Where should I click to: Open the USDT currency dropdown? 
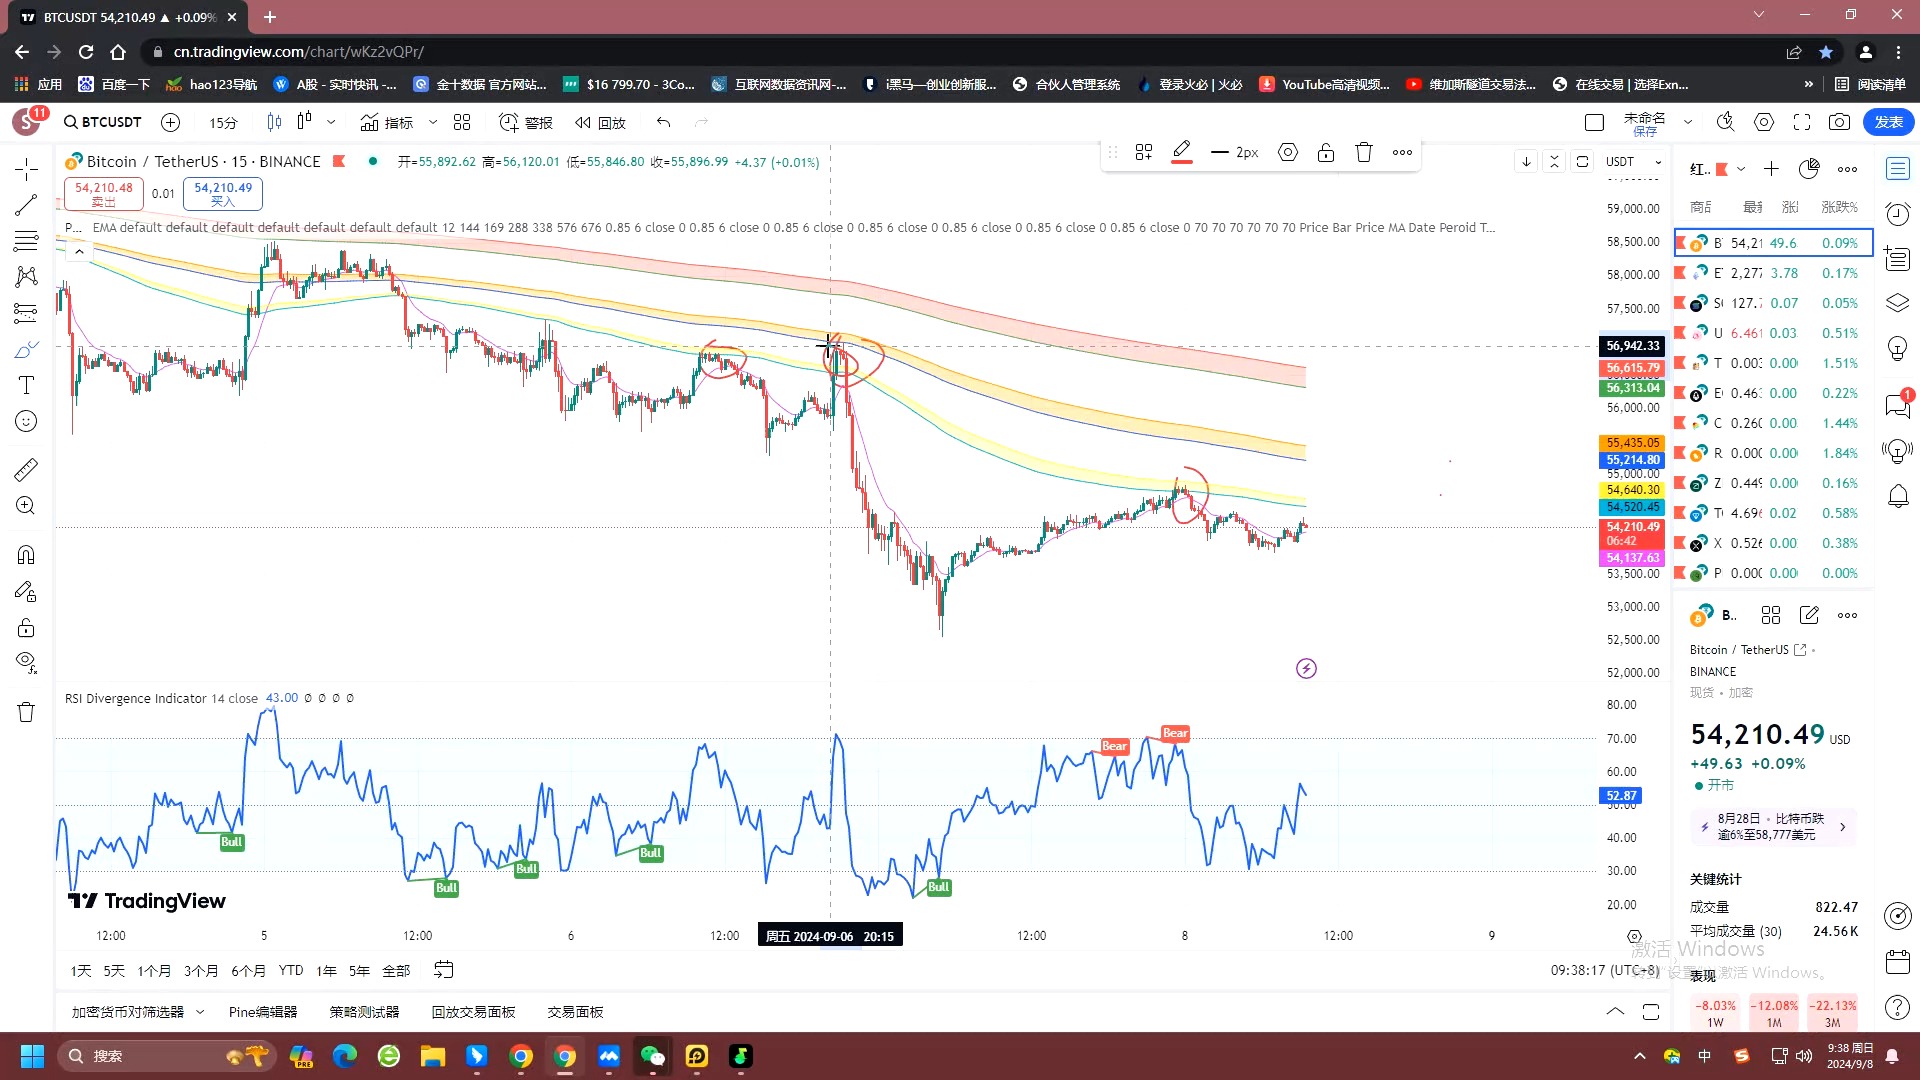(1633, 162)
